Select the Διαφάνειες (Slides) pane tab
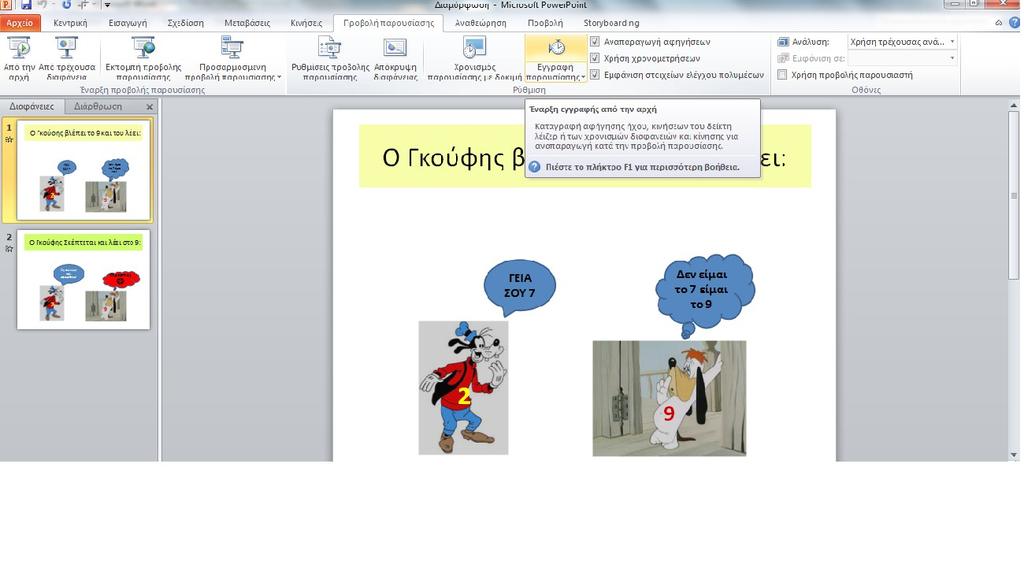This screenshot has width=1024, height=575. pyautogui.click(x=31, y=106)
